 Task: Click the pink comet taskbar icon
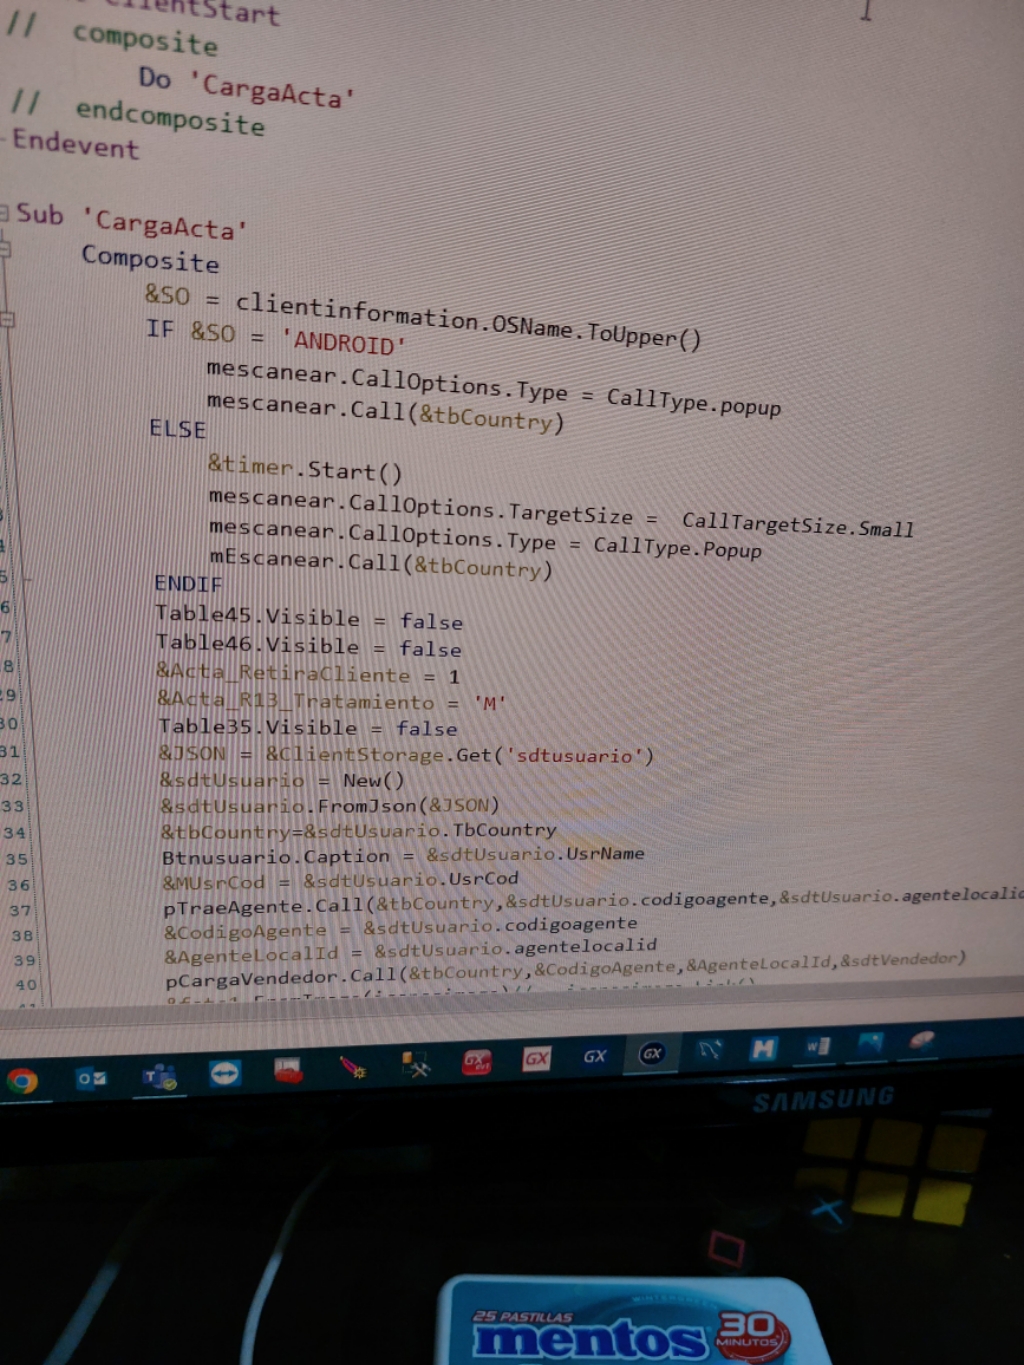(353, 1068)
